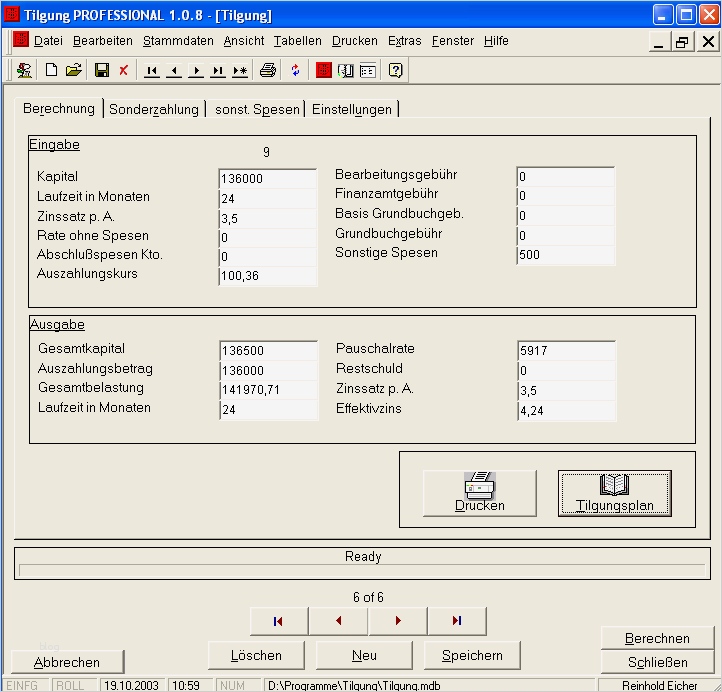Click the Auszahlungskurs field

(268, 276)
